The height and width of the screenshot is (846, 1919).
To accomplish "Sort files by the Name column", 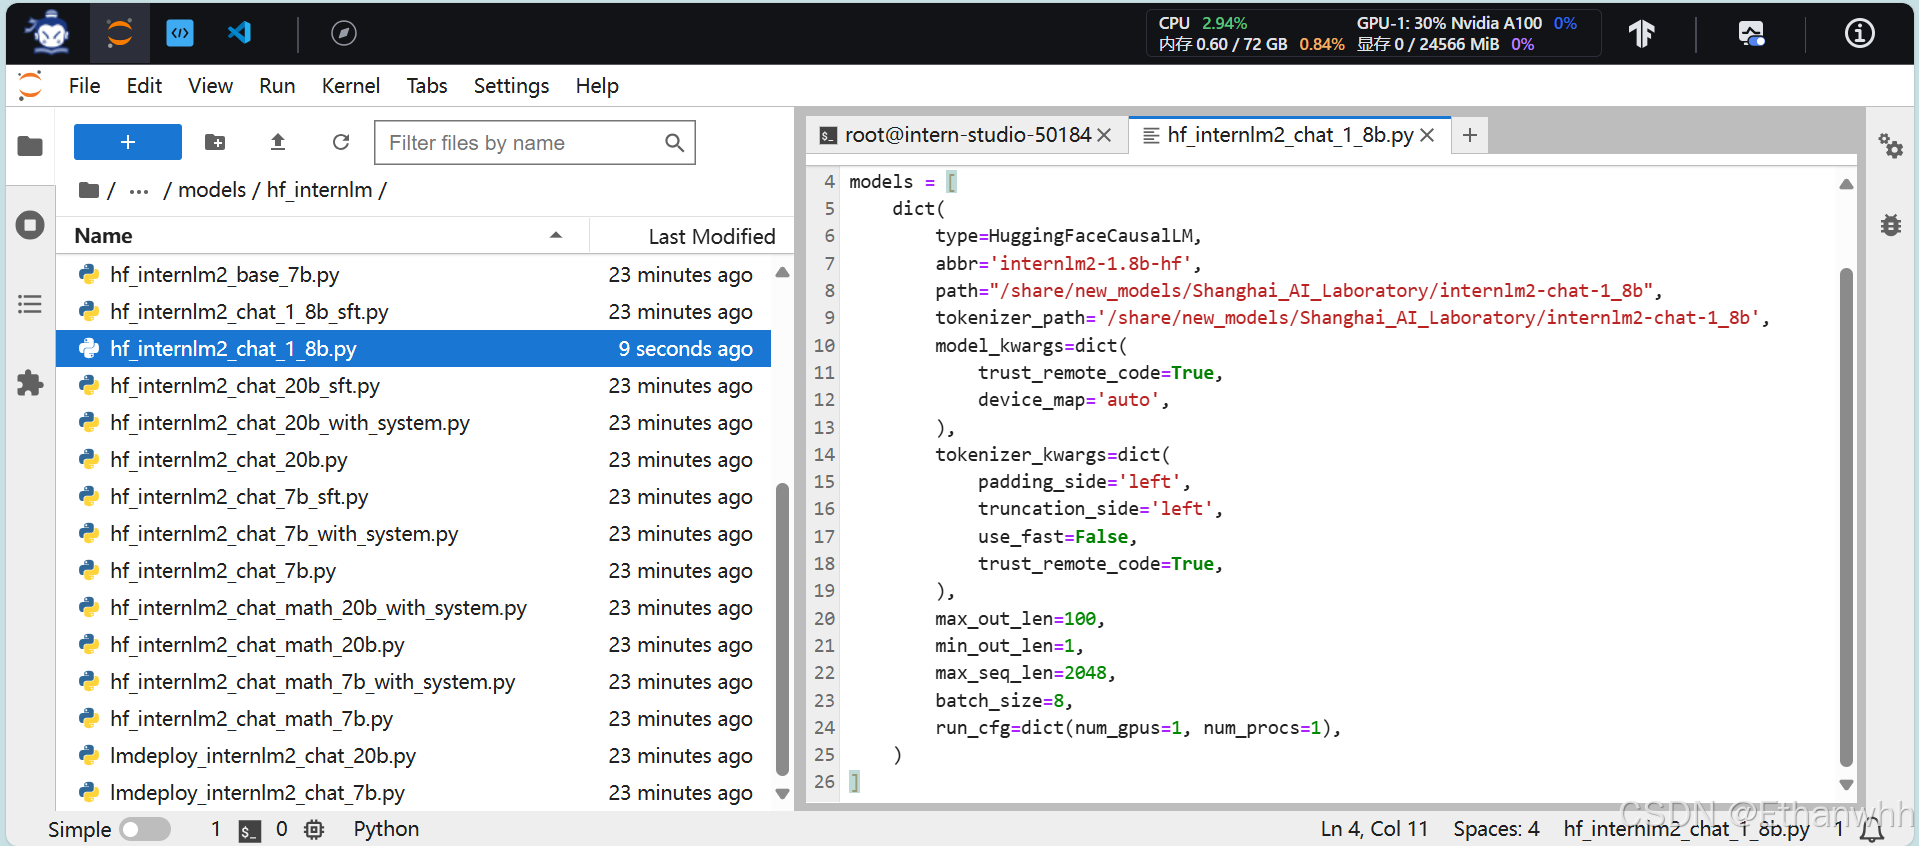I will click(x=322, y=236).
